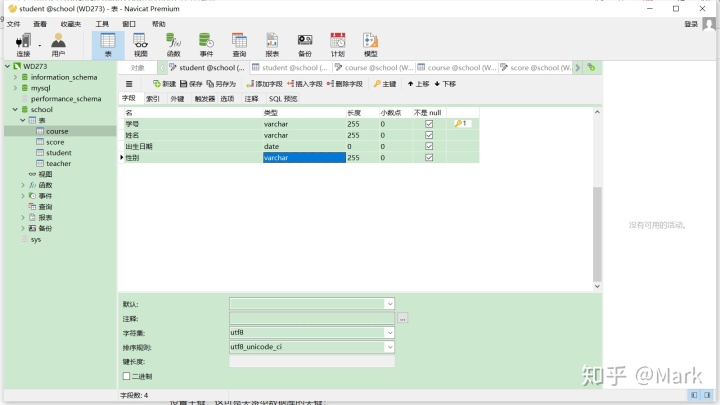Viewport: 720px width, 405px height.
Task: Open the Function (函数) toolbar icon
Action: (x=174, y=45)
